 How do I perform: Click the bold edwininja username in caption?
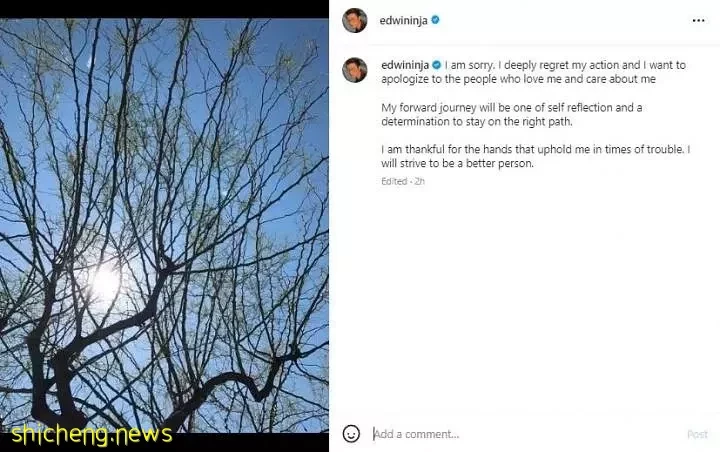[x=405, y=65]
